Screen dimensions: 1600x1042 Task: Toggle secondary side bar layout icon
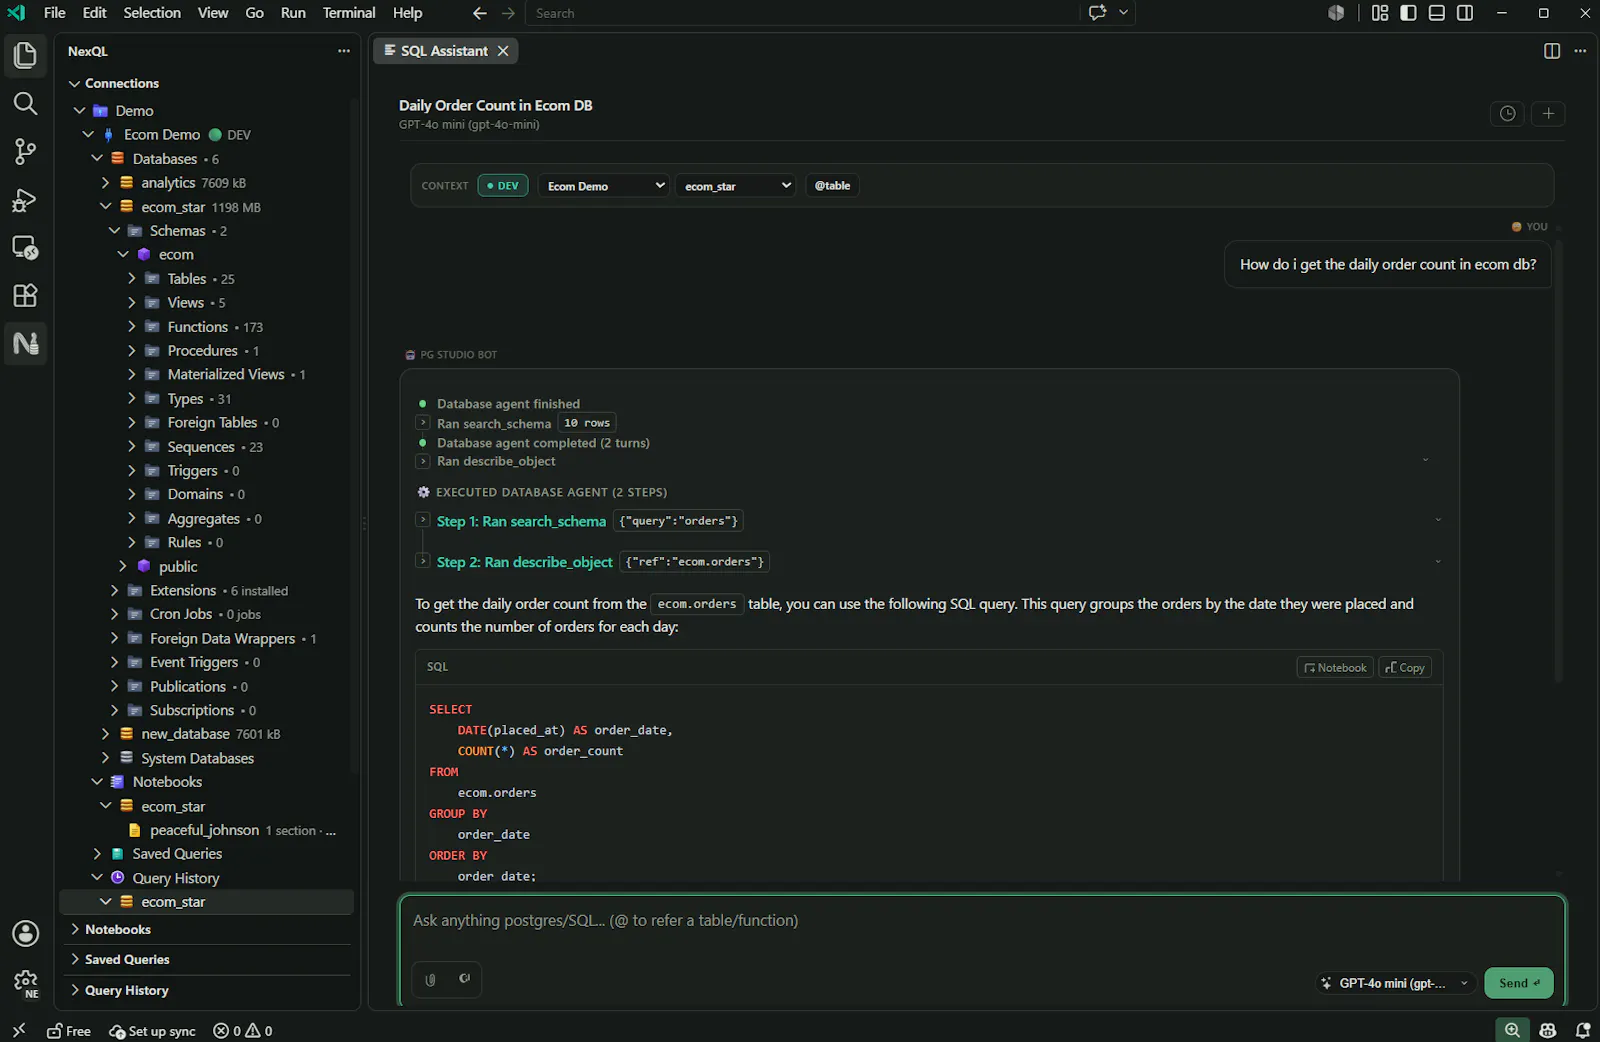1465,13
